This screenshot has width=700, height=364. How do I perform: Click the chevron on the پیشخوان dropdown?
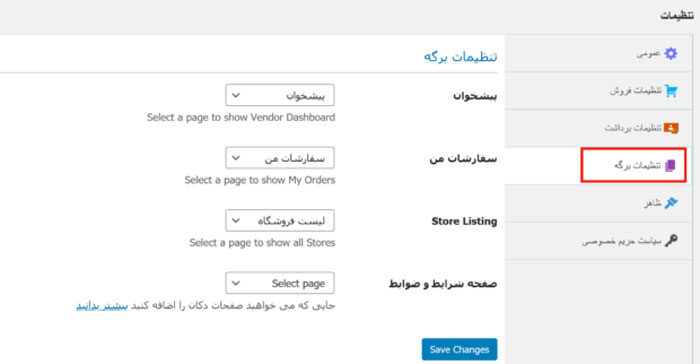[236, 95]
